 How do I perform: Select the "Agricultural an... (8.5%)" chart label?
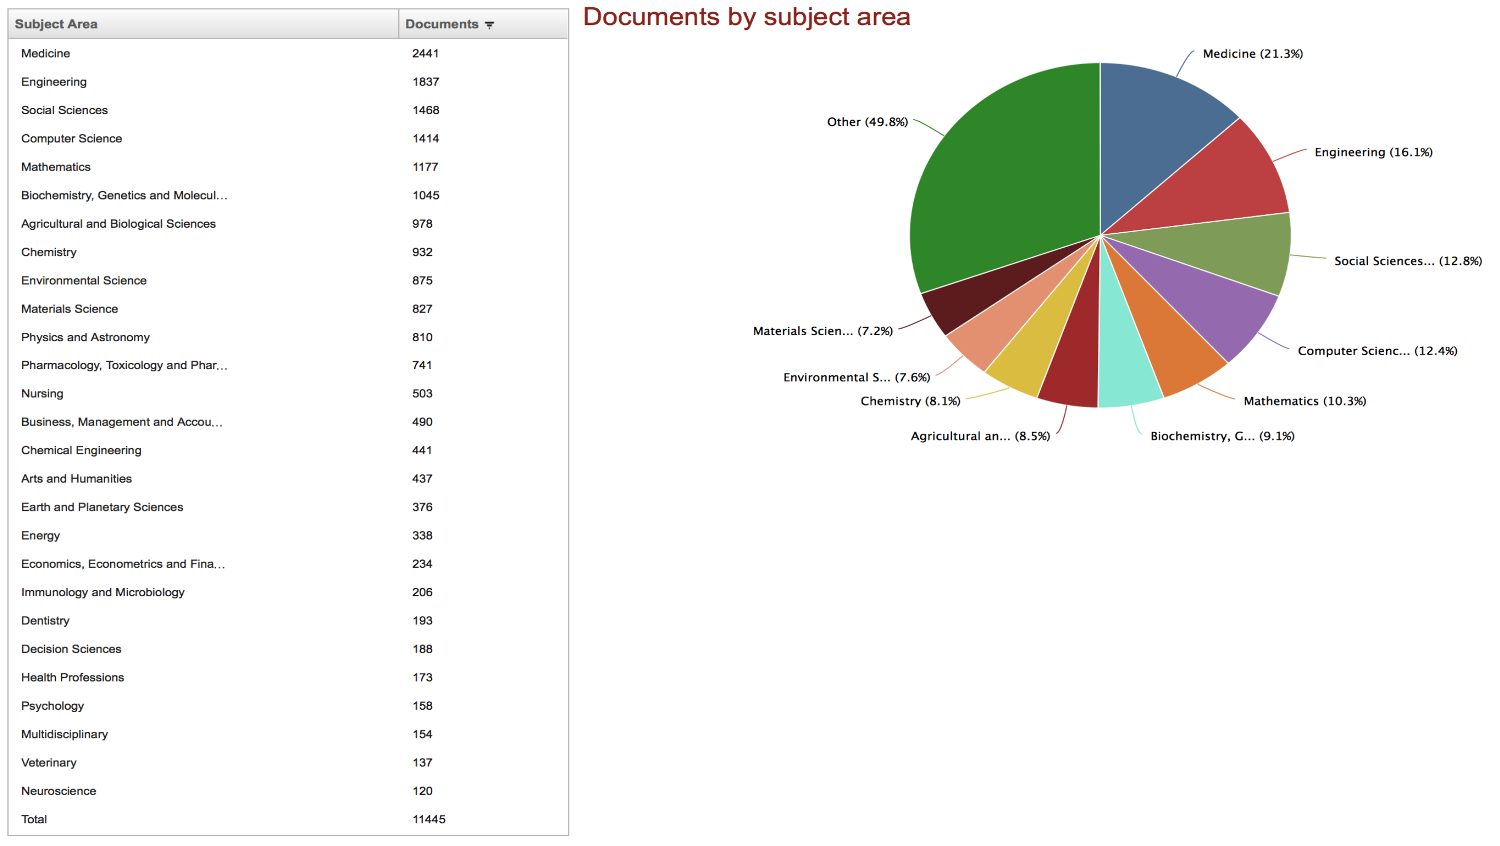[x=980, y=436]
